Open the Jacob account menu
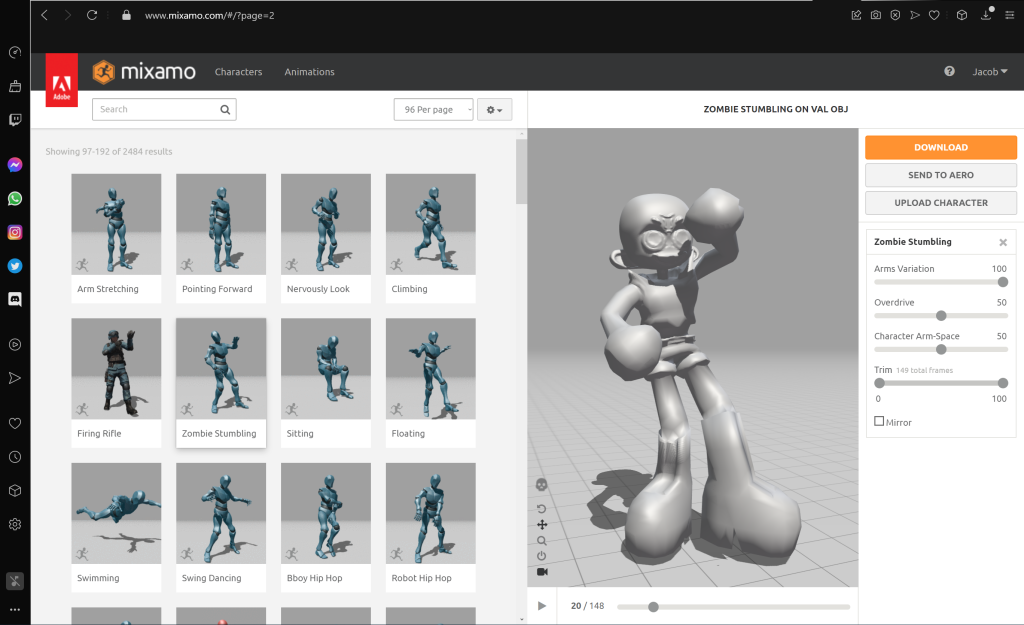1024x625 pixels. (990, 72)
